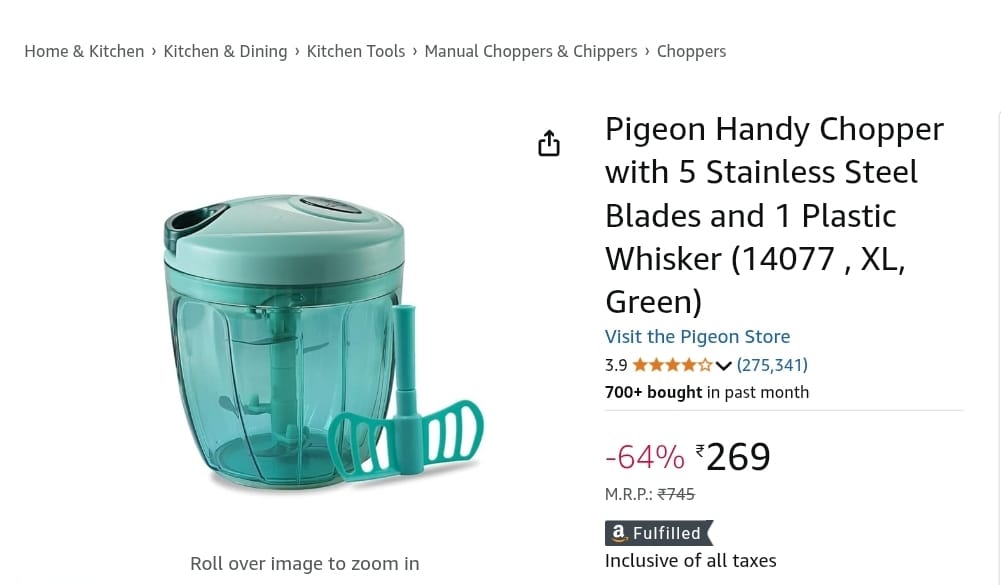Click the "Roll over image to zoom in" caption

(x=305, y=563)
